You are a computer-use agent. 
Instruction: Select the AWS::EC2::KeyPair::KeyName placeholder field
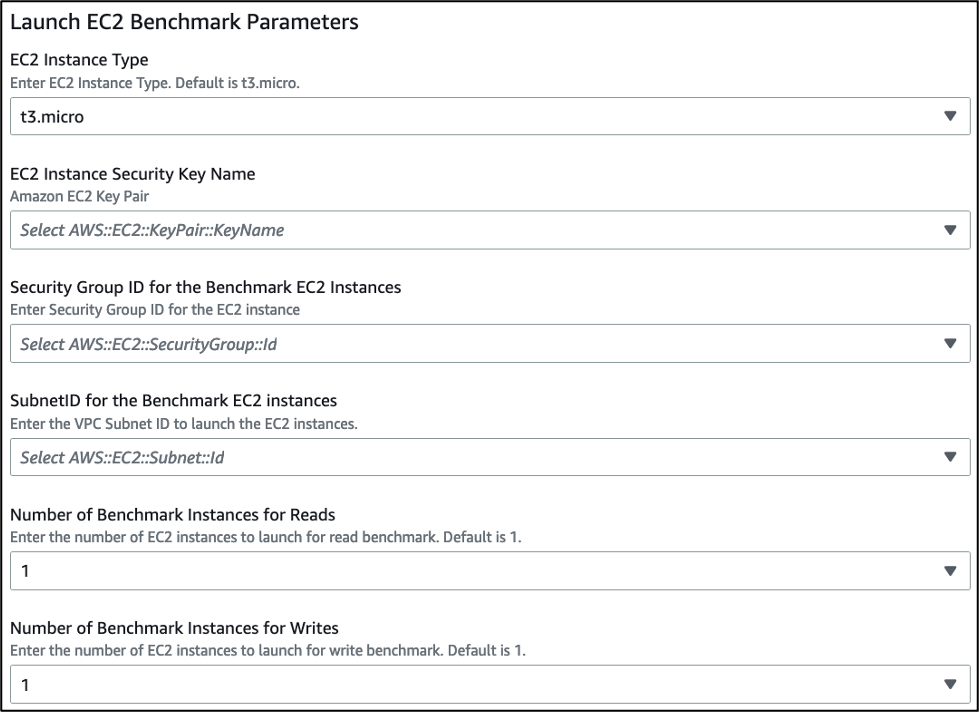click(400, 229)
